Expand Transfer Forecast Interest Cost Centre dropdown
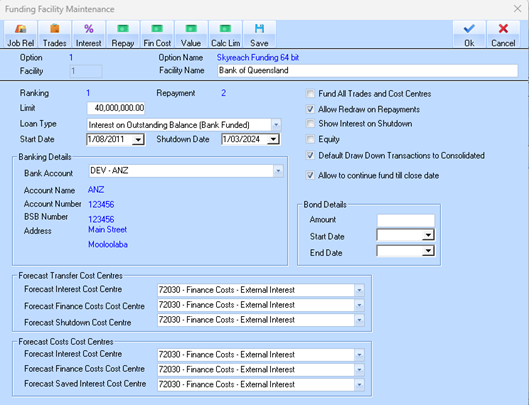529x405 pixels. tap(359, 290)
